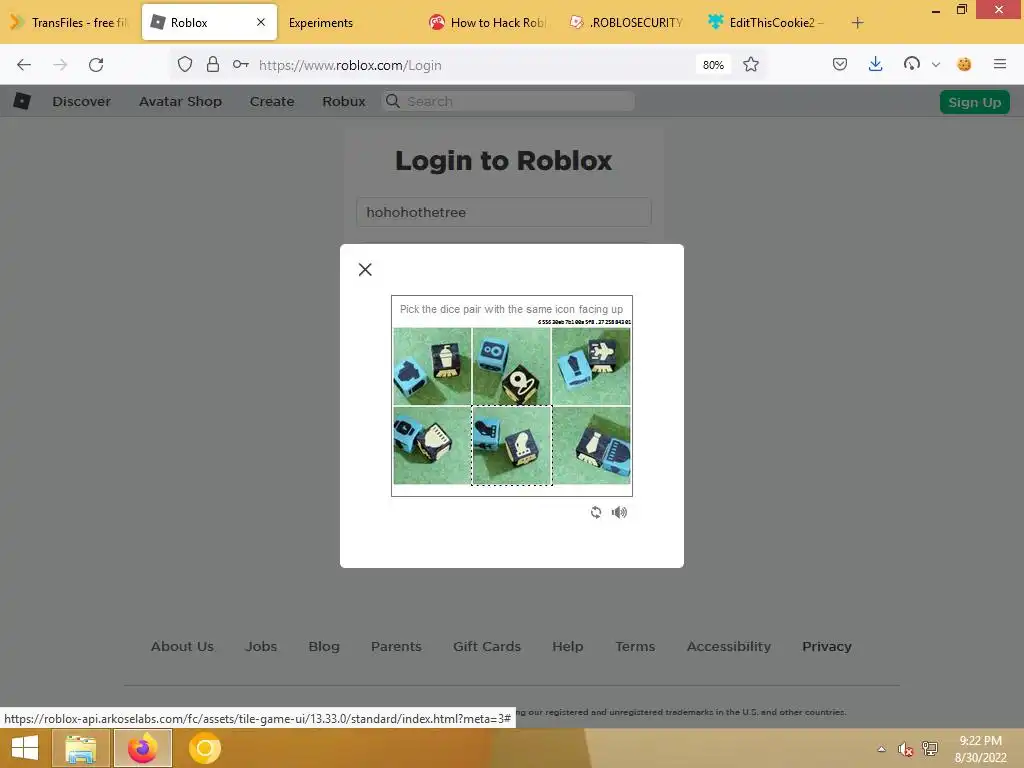1024x768 pixels.
Task: Click the URL address bar
Action: pyautogui.click(x=470, y=65)
